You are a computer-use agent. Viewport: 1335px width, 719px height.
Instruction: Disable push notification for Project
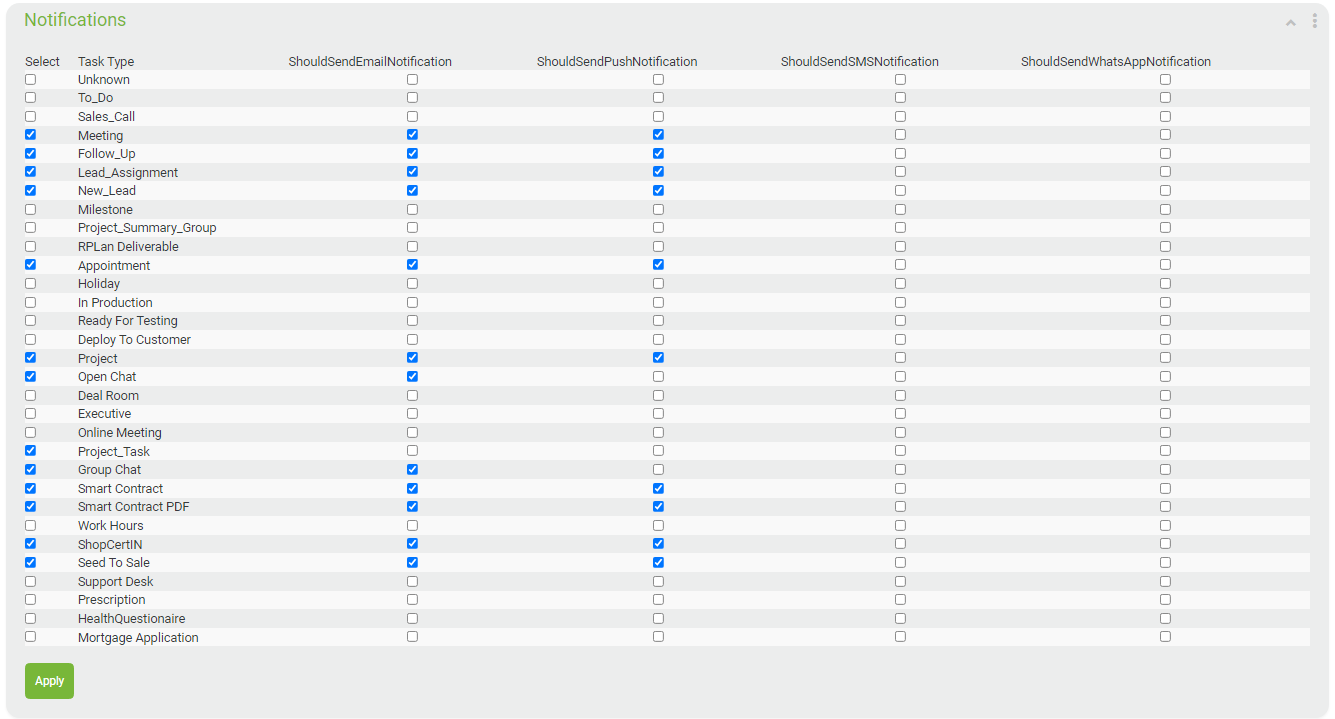coord(658,358)
